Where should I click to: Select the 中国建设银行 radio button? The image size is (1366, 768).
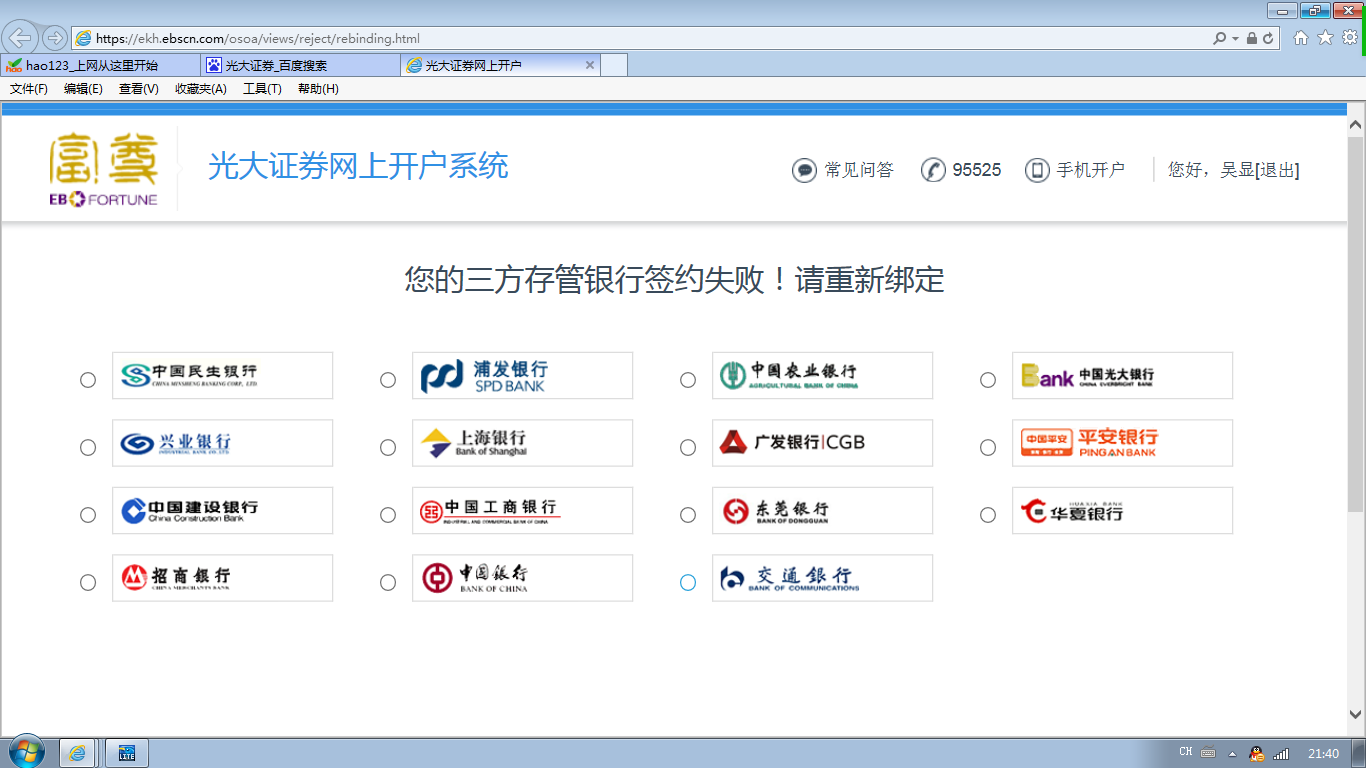pyautogui.click(x=88, y=515)
